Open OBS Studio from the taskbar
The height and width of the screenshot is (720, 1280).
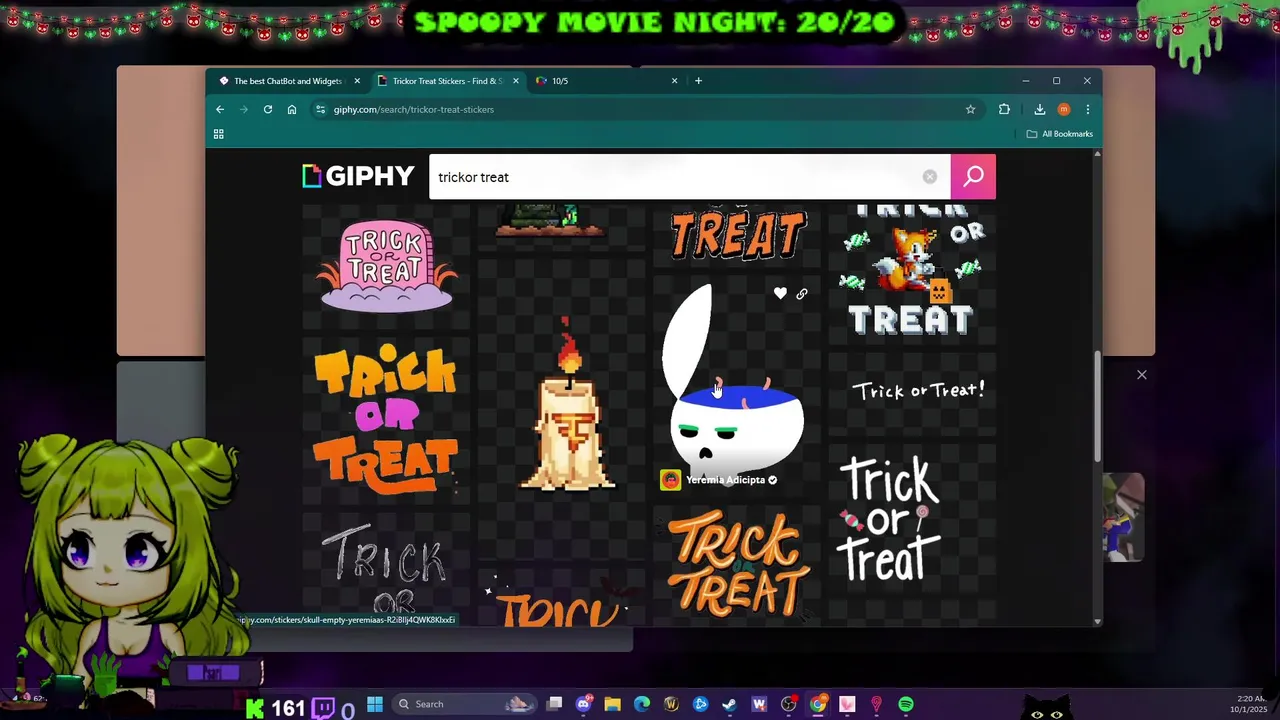[789, 704]
